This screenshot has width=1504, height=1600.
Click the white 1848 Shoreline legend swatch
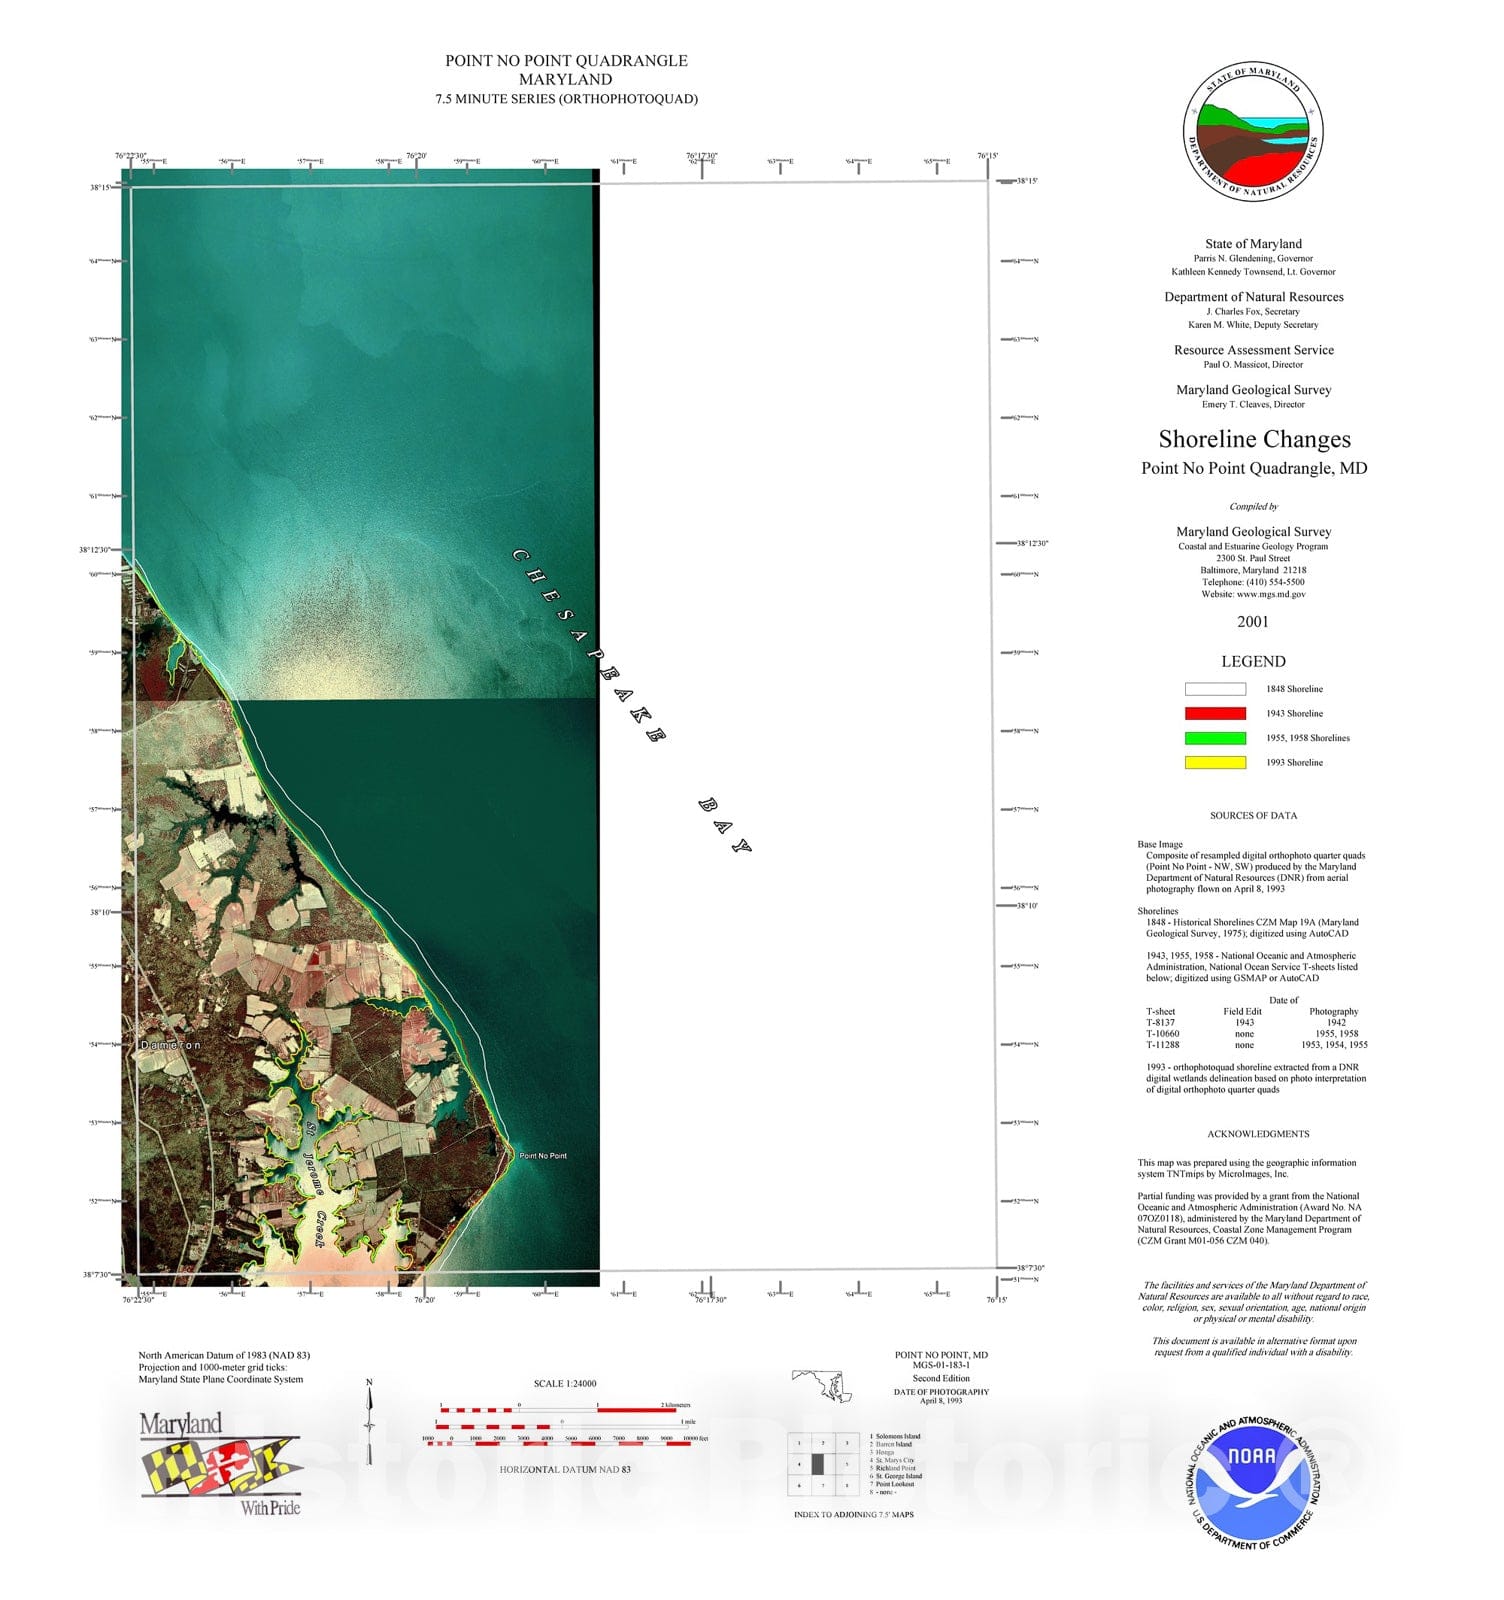(1215, 689)
